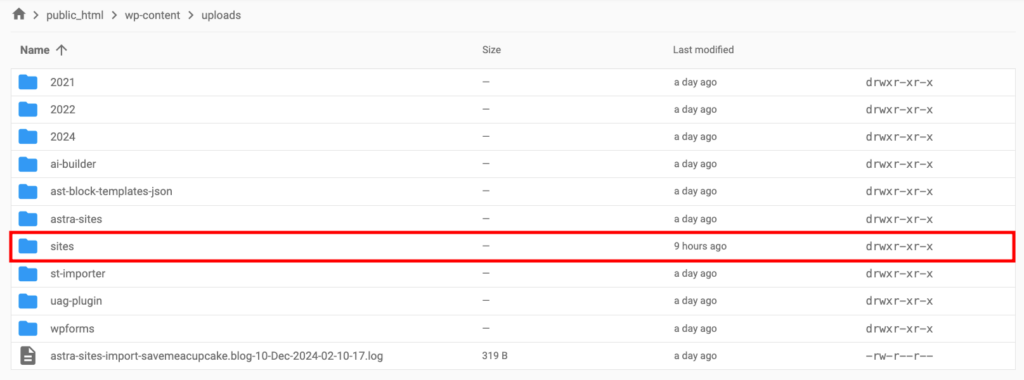Select the astra-sites folder name
1024x380 pixels.
(76, 219)
